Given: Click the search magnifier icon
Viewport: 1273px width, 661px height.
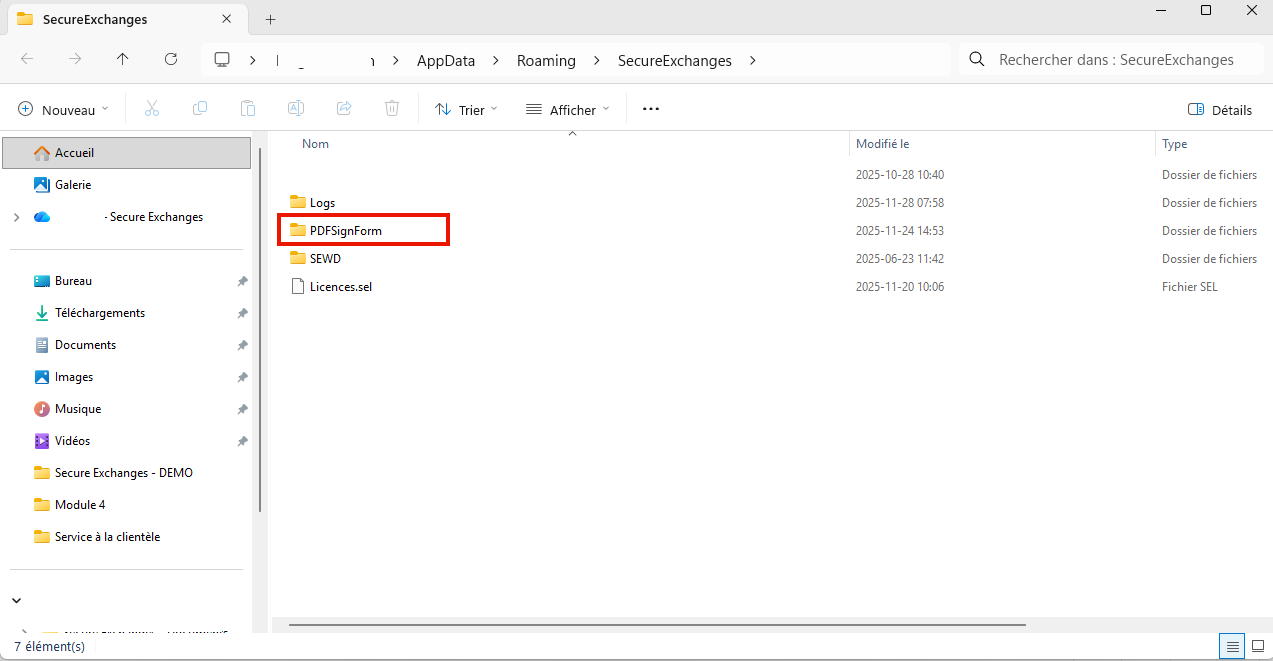Looking at the screenshot, I should click(977, 60).
